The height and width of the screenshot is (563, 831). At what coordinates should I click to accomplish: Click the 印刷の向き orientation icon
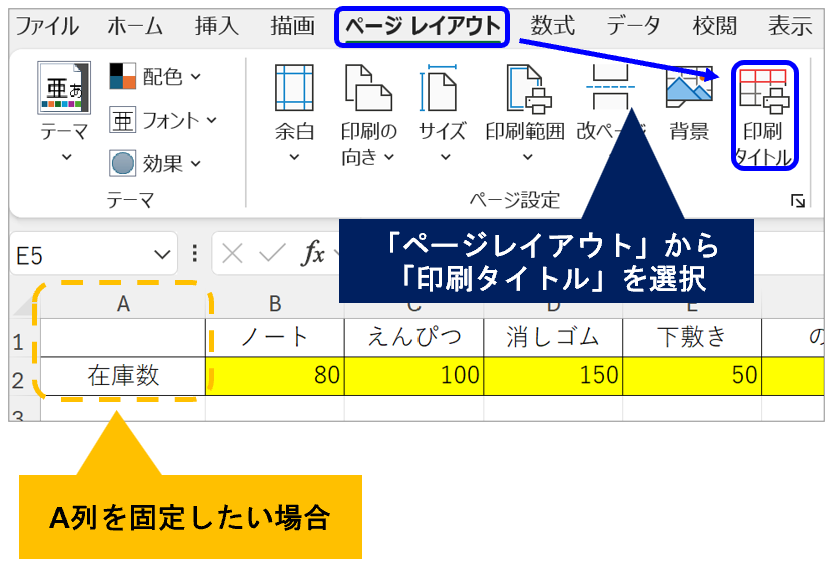[x=368, y=88]
